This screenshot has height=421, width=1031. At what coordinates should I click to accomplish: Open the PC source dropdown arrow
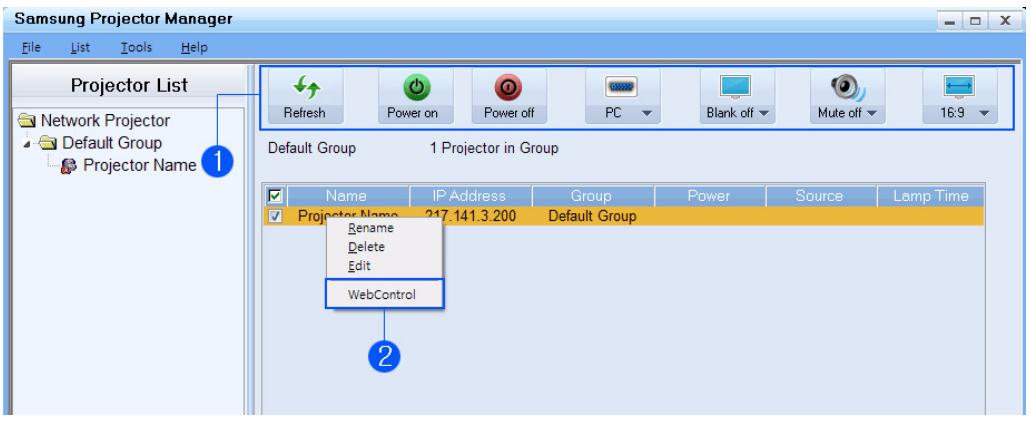tap(646, 113)
